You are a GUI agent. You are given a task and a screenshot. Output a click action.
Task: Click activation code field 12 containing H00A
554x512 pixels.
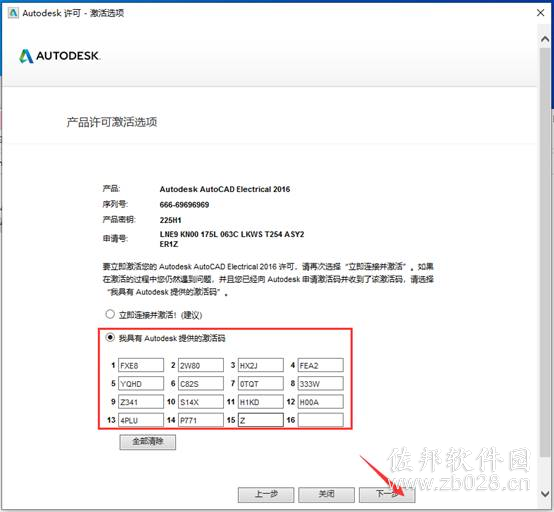click(320, 402)
